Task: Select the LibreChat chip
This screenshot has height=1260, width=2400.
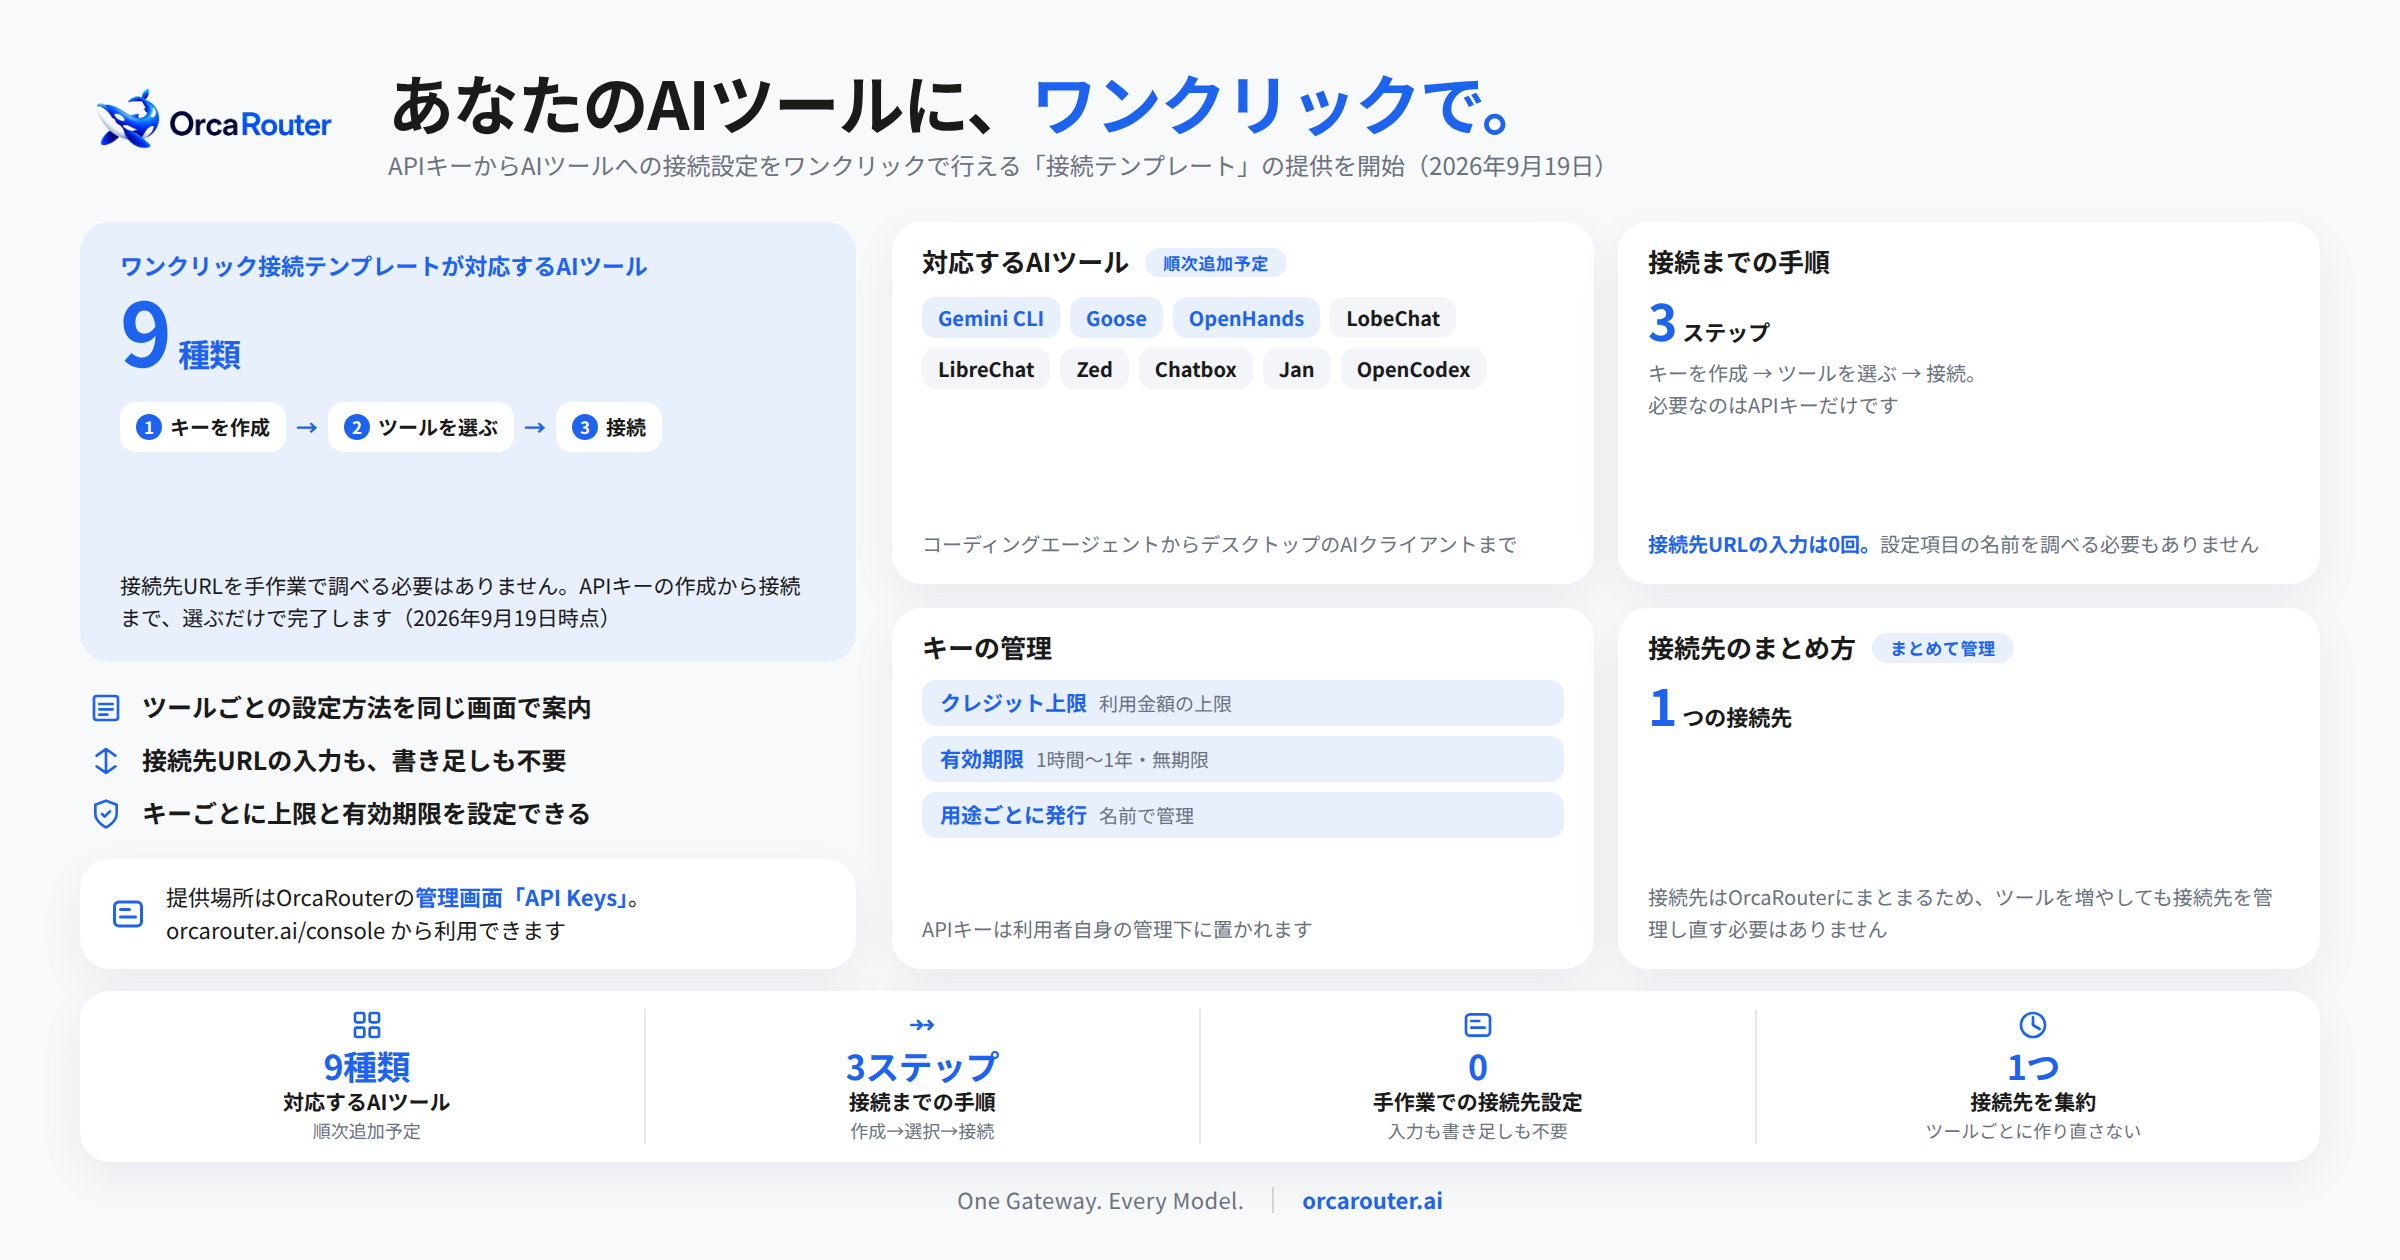Action: click(x=986, y=370)
